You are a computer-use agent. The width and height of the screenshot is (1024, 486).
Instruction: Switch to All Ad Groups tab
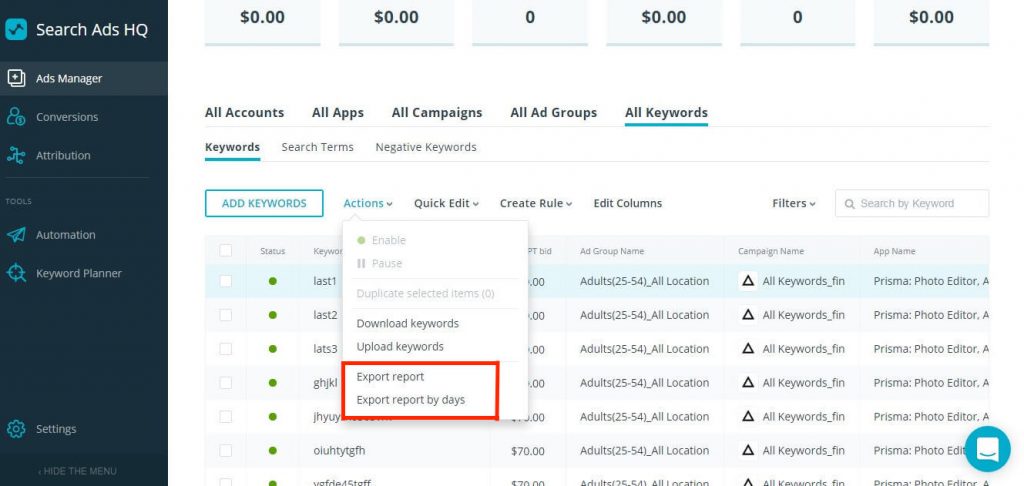tap(554, 112)
